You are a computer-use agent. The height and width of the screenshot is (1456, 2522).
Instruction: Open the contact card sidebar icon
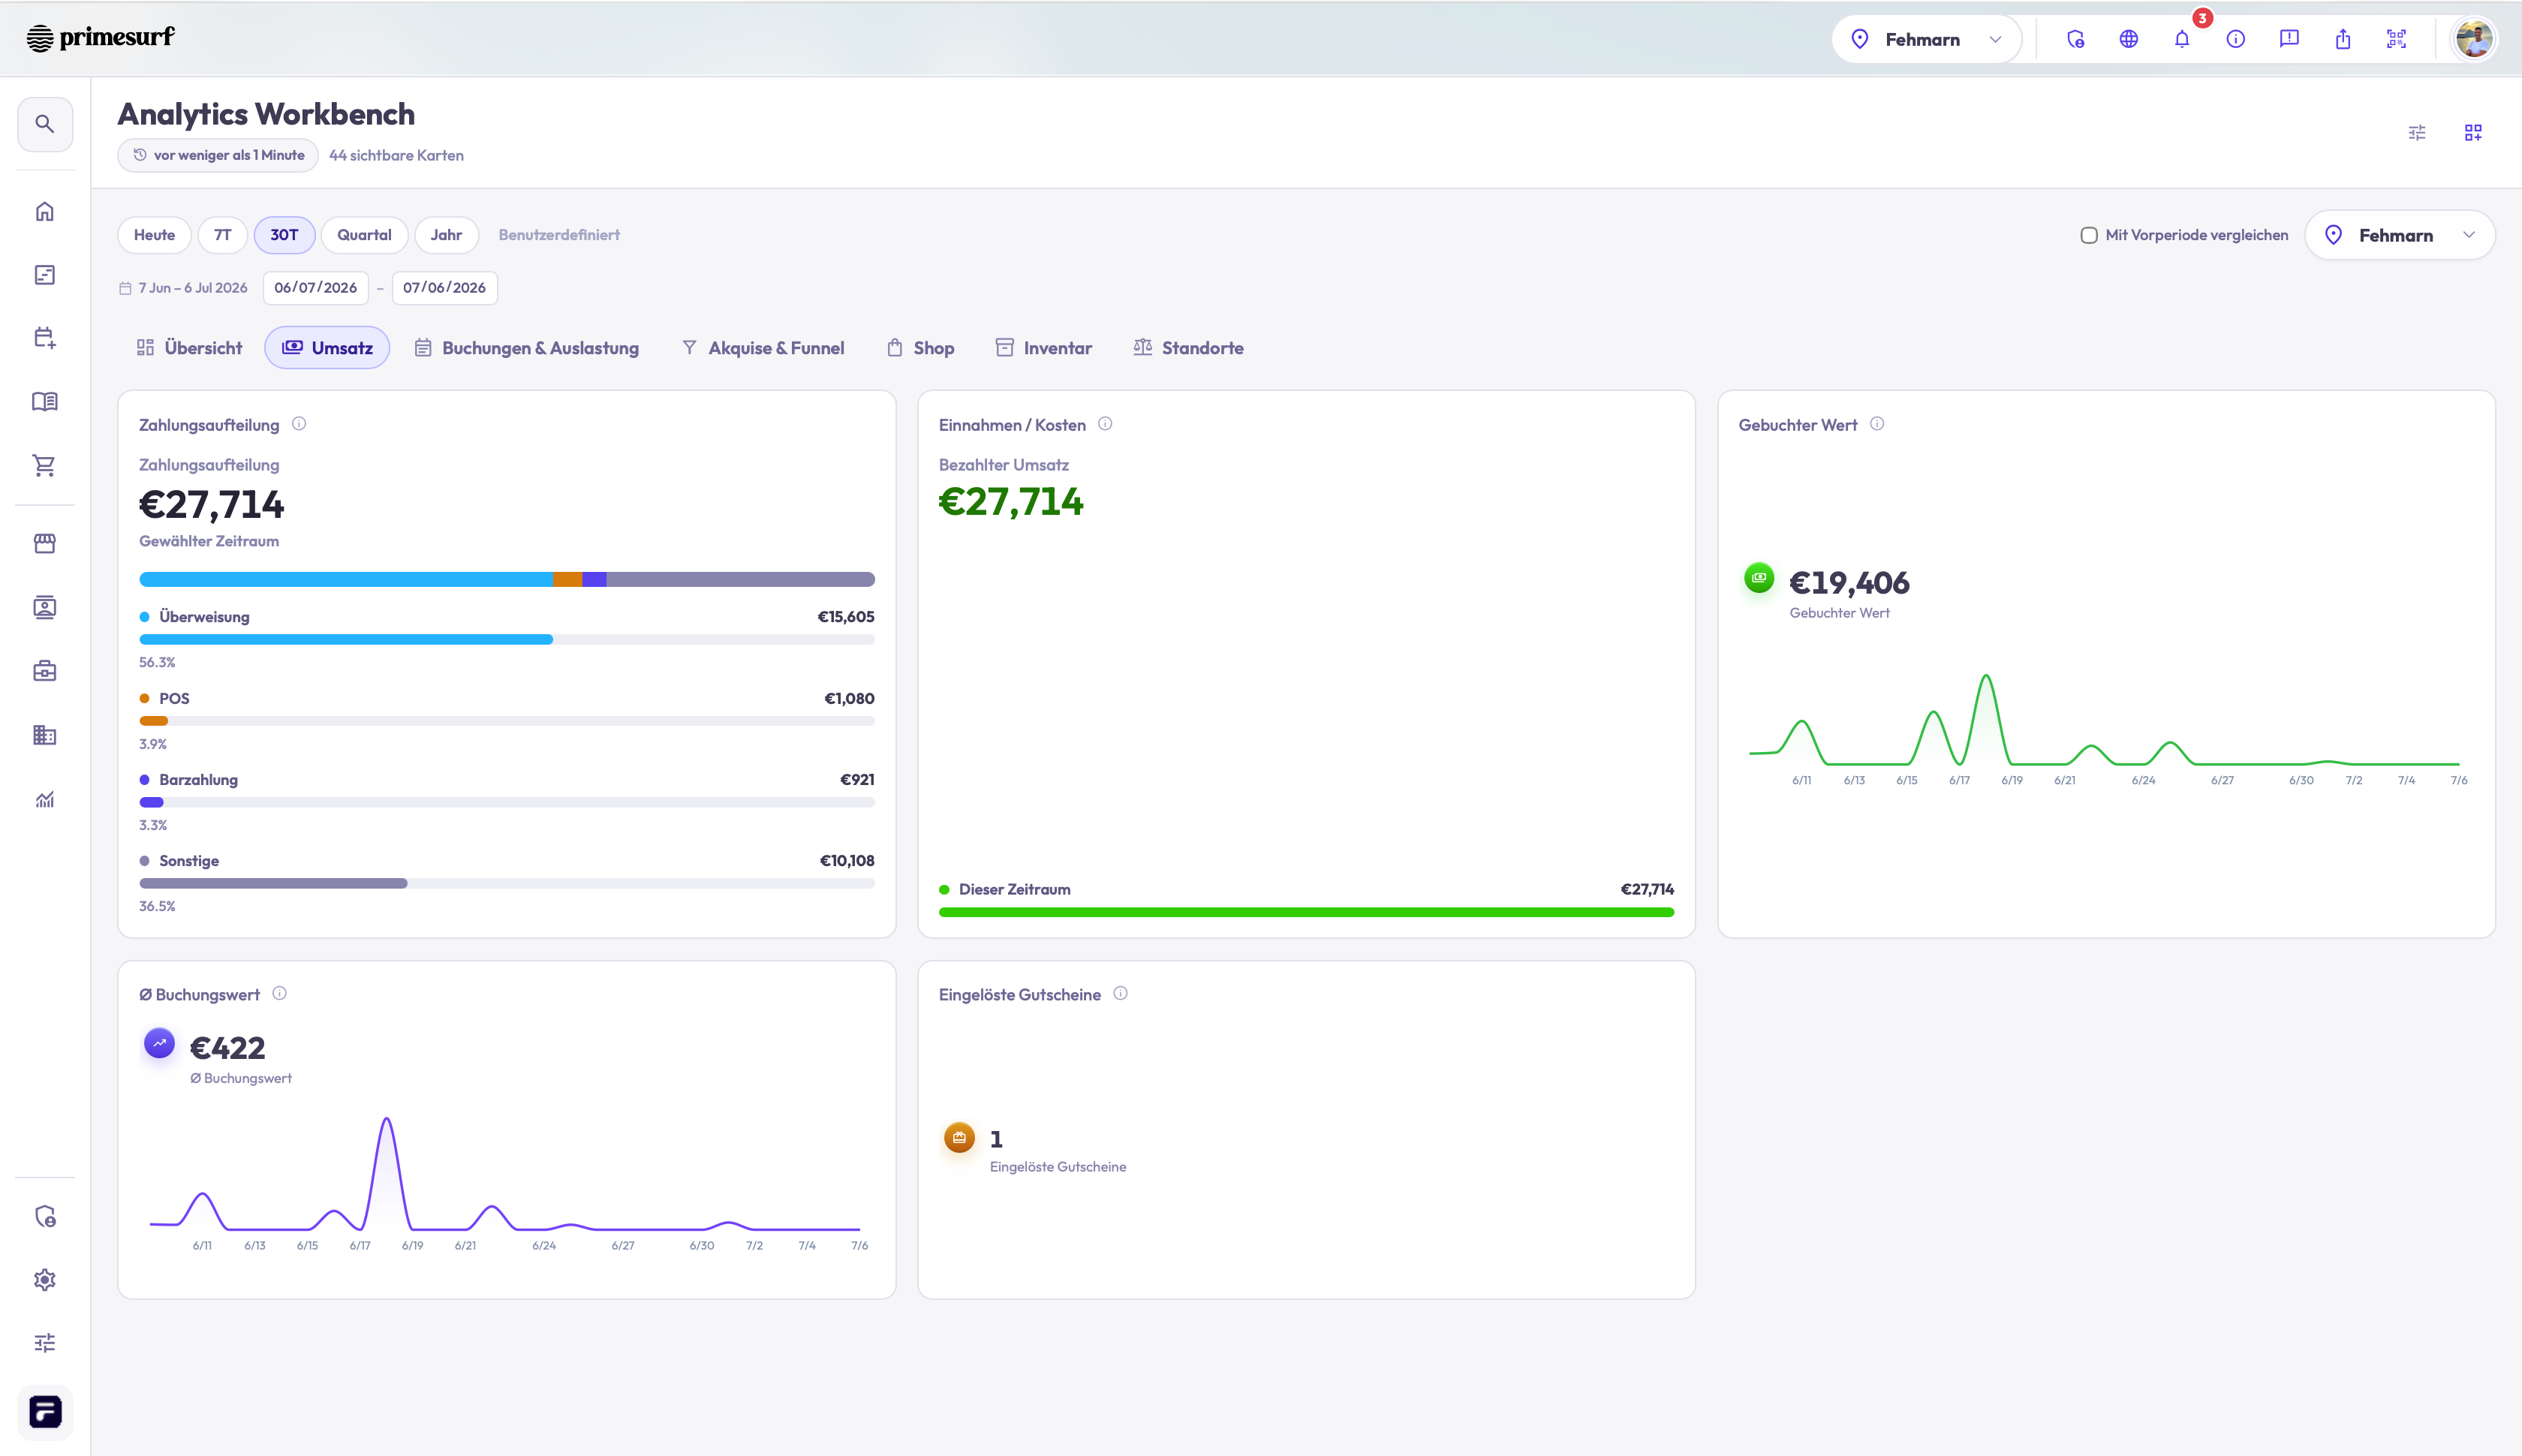(45, 607)
